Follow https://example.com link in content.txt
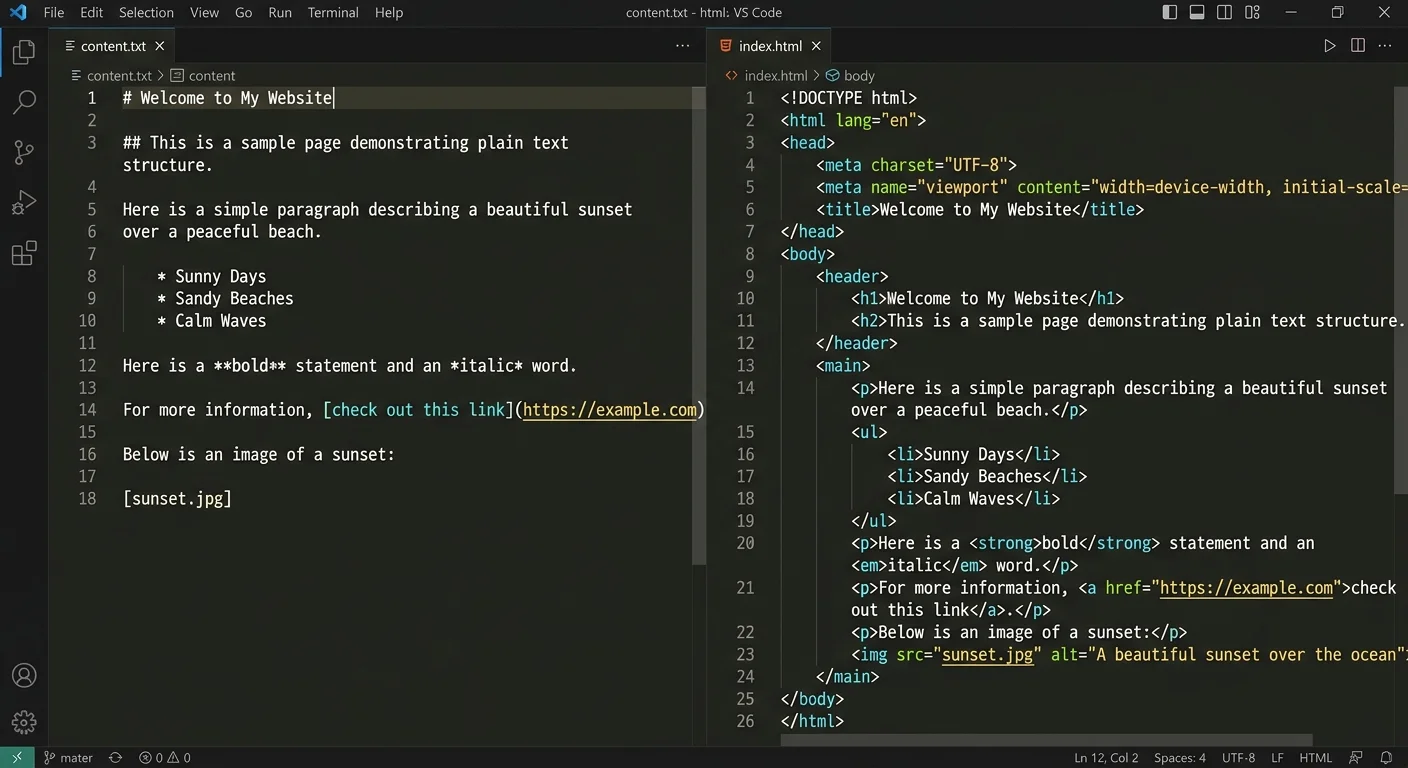 (x=610, y=410)
